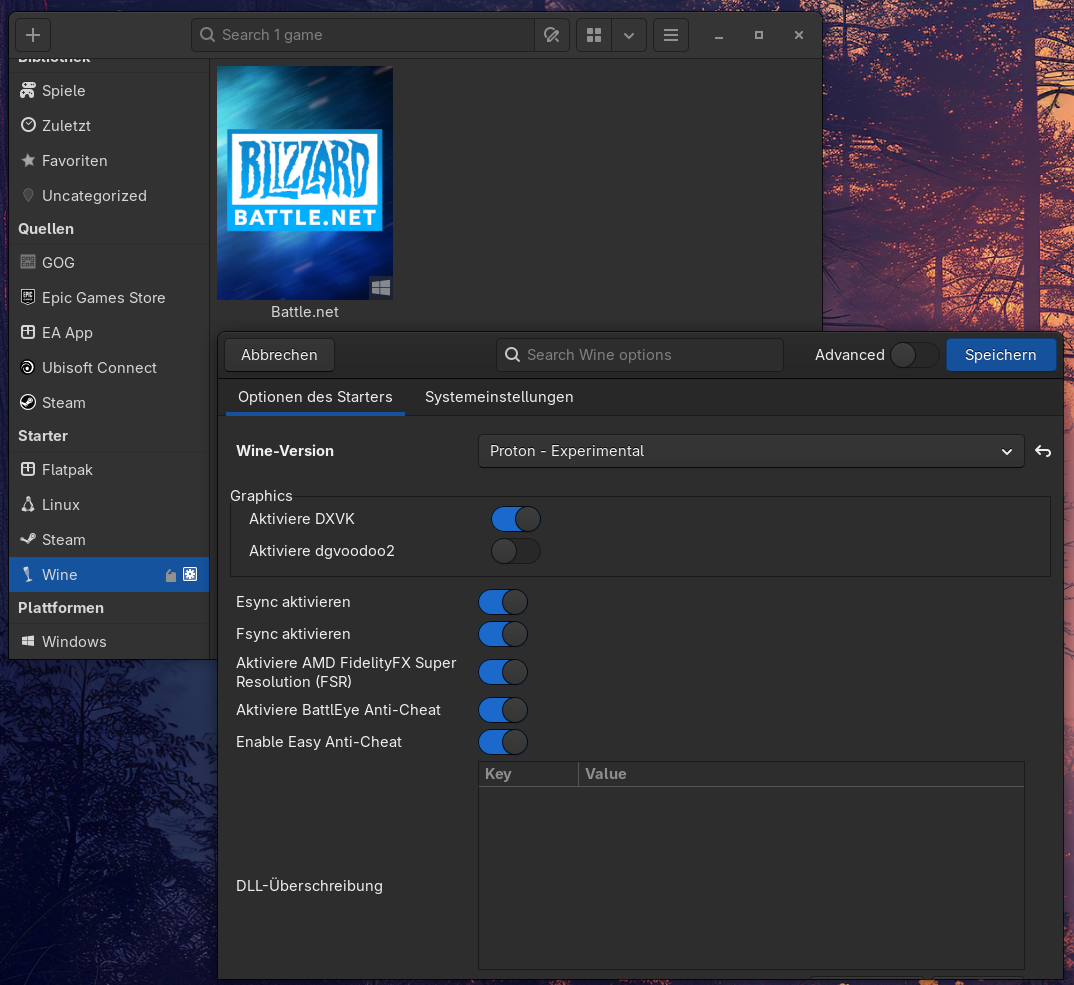Switch to Systemeinstellungen tab
This screenshot has height=985, width=1074.
(x=499, y=397)
